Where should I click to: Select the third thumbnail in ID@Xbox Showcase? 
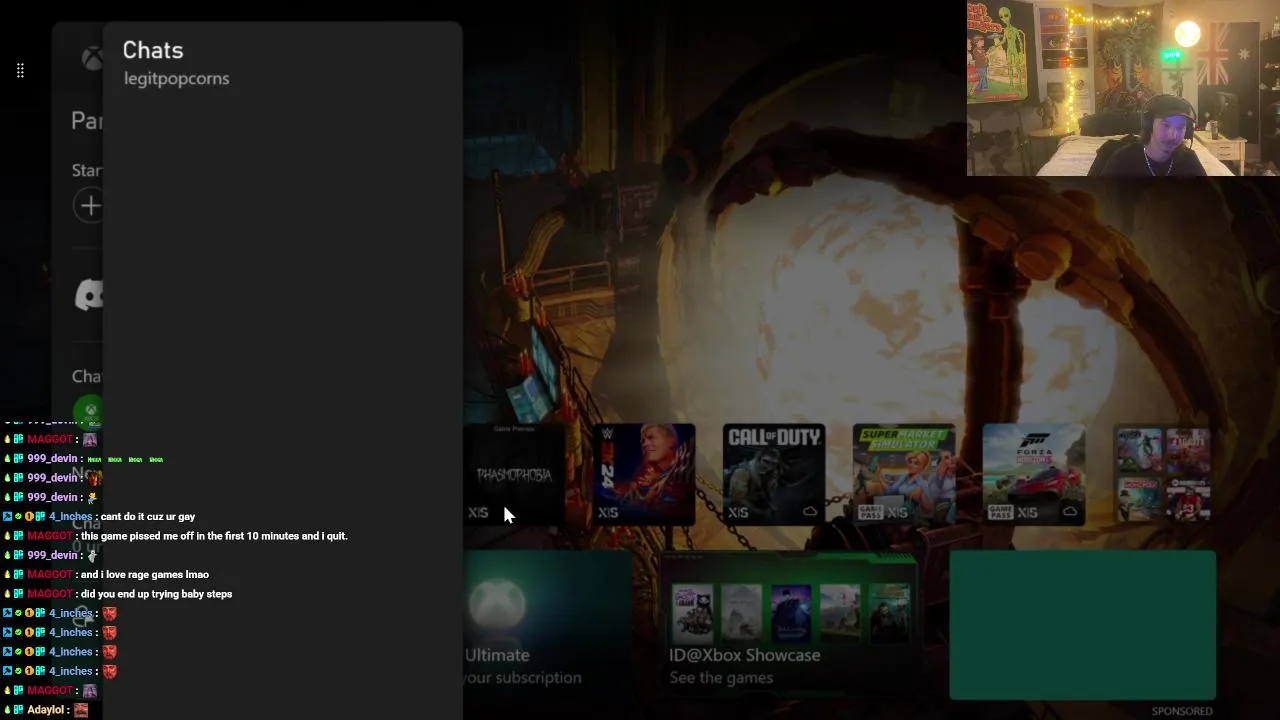tap(790, 612)
